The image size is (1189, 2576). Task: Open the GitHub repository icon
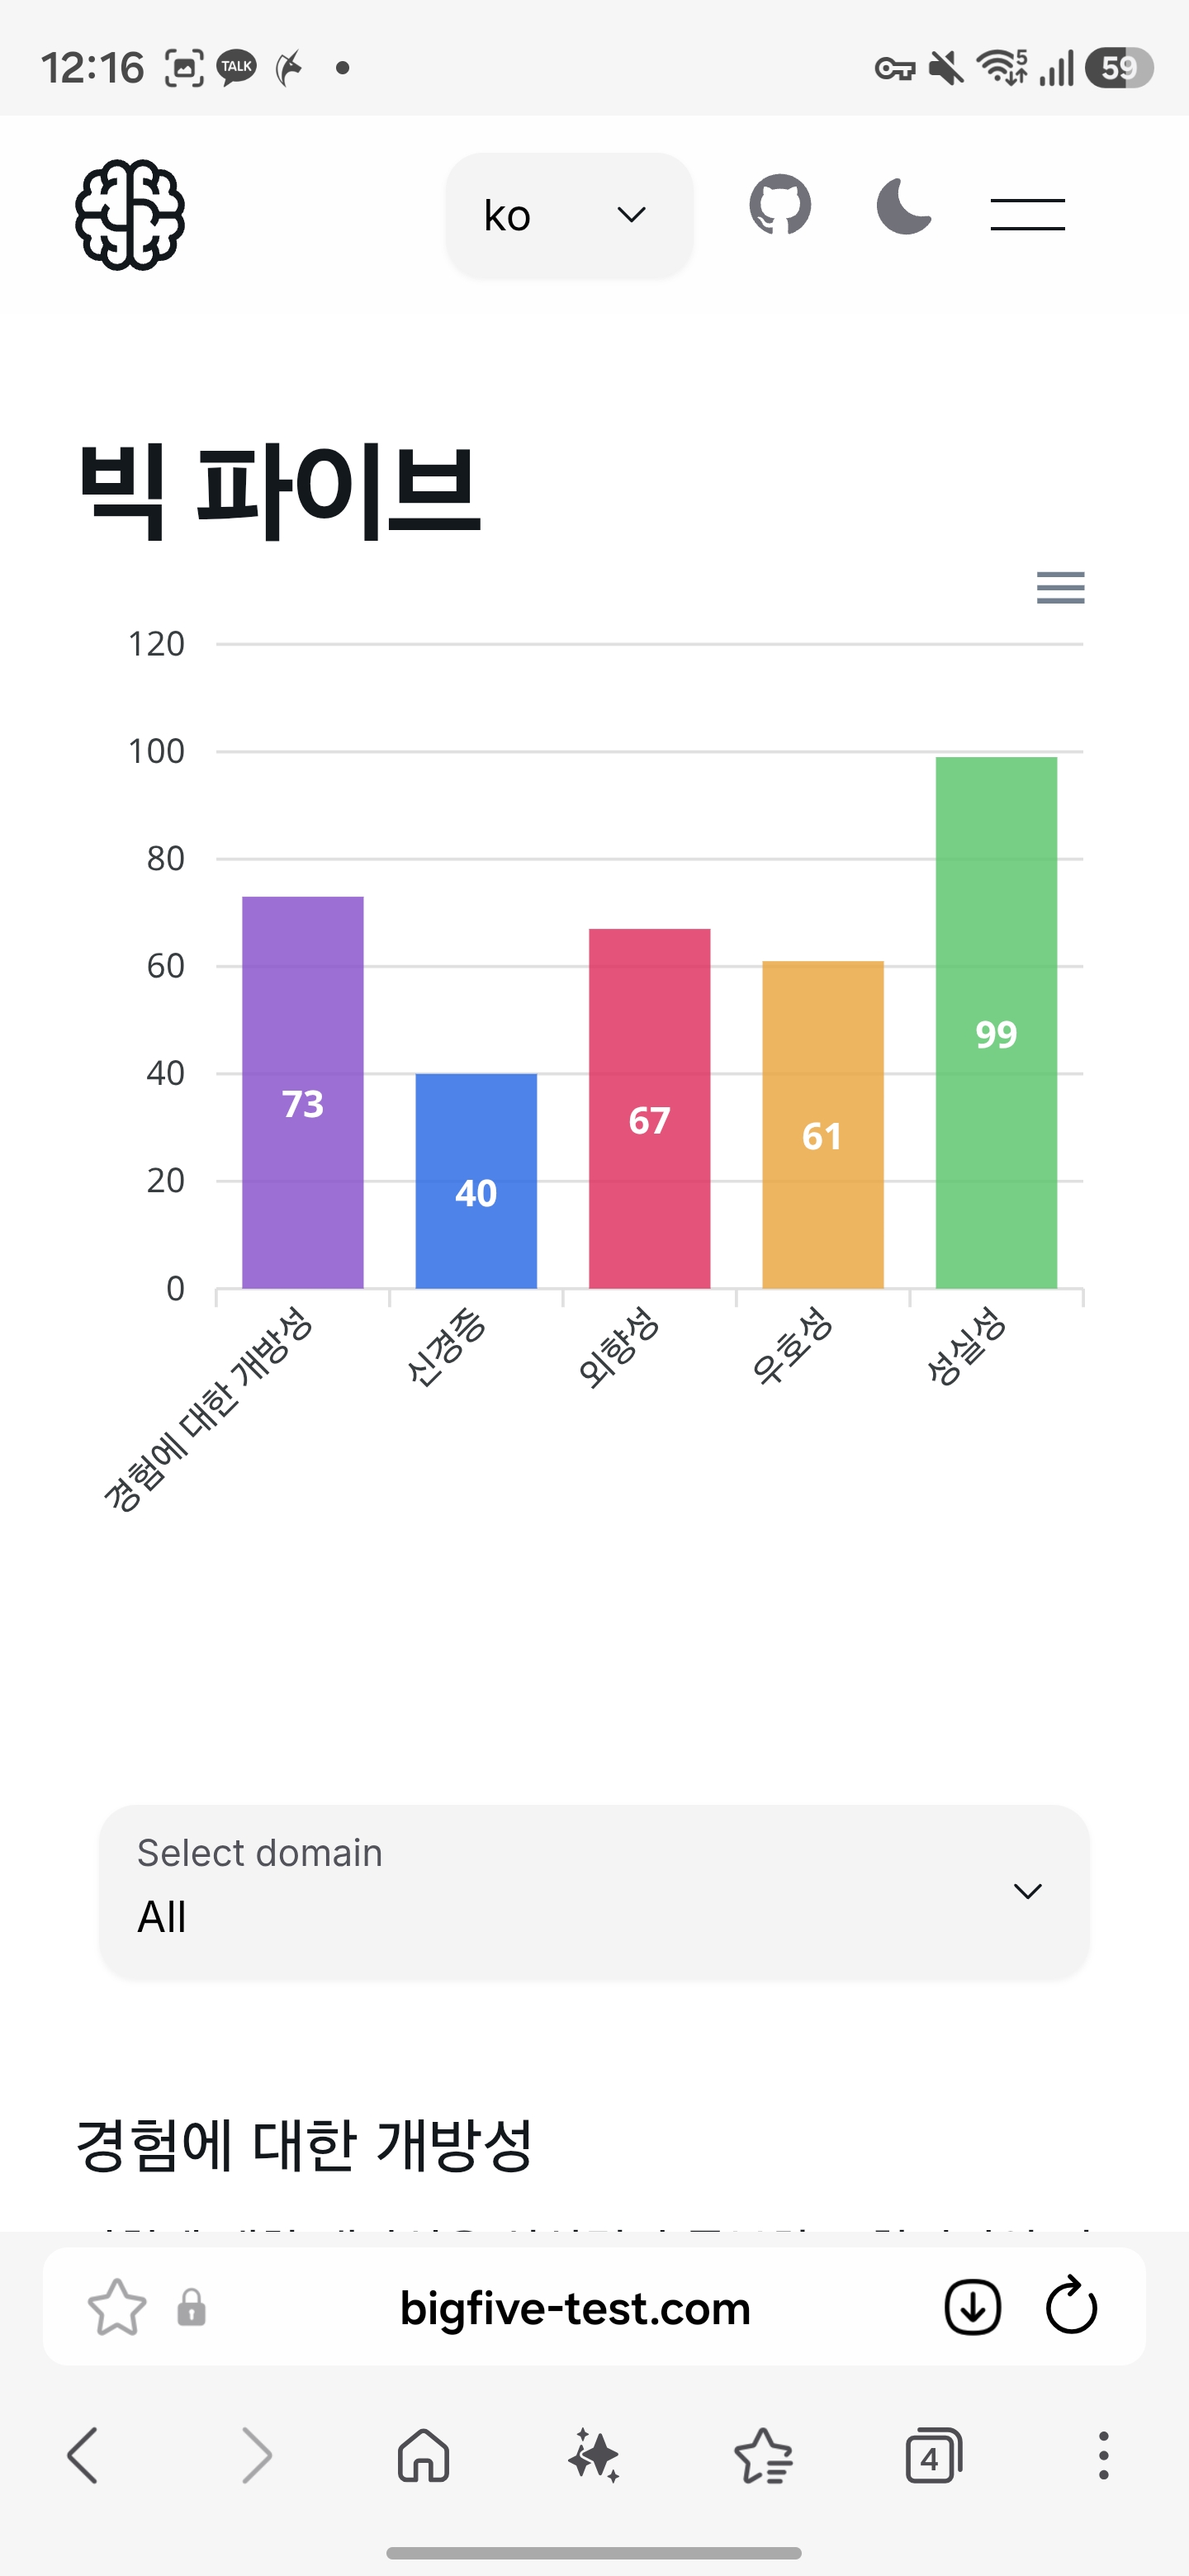pyautogui.click(x=780, y=206)
